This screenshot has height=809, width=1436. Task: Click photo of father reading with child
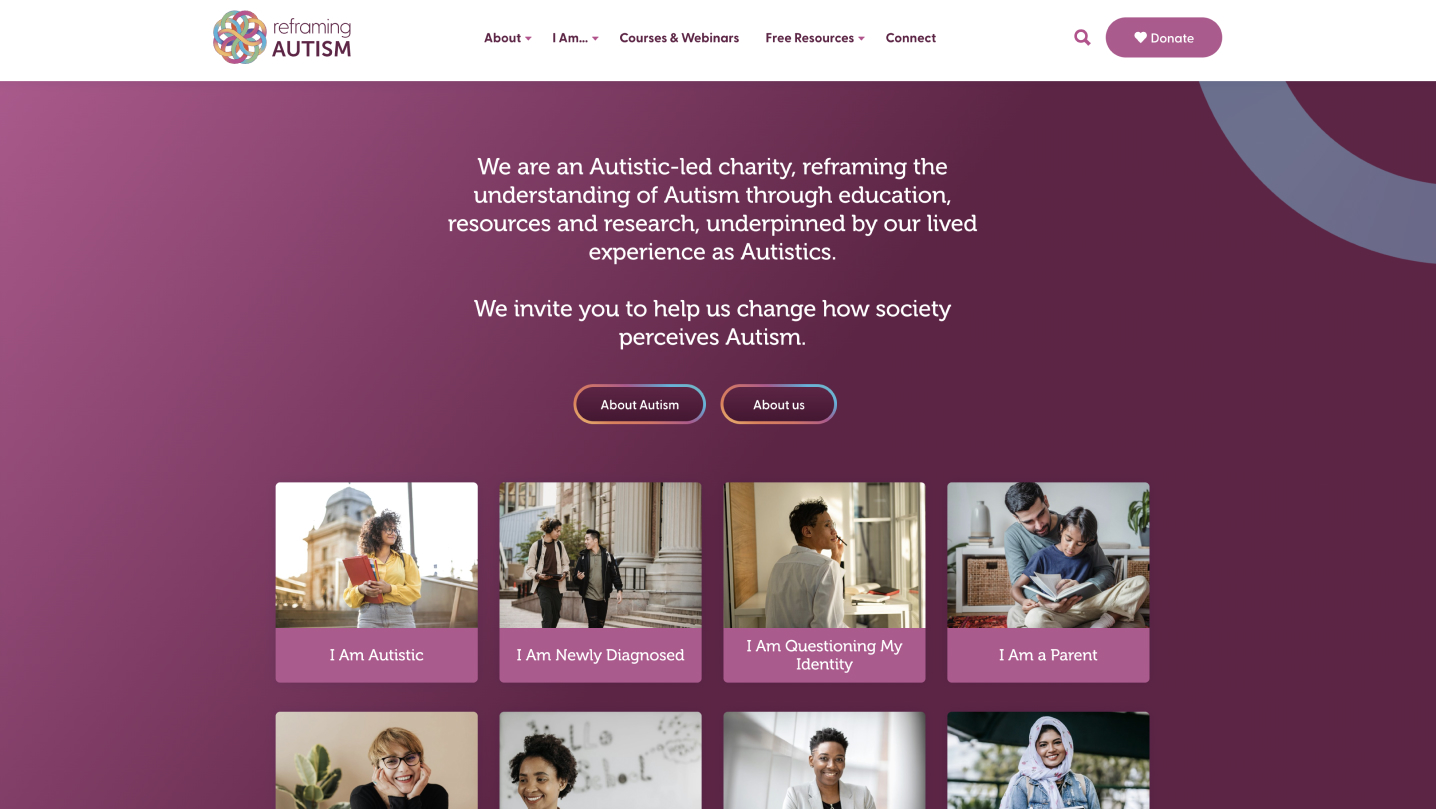click(1048, 555)
